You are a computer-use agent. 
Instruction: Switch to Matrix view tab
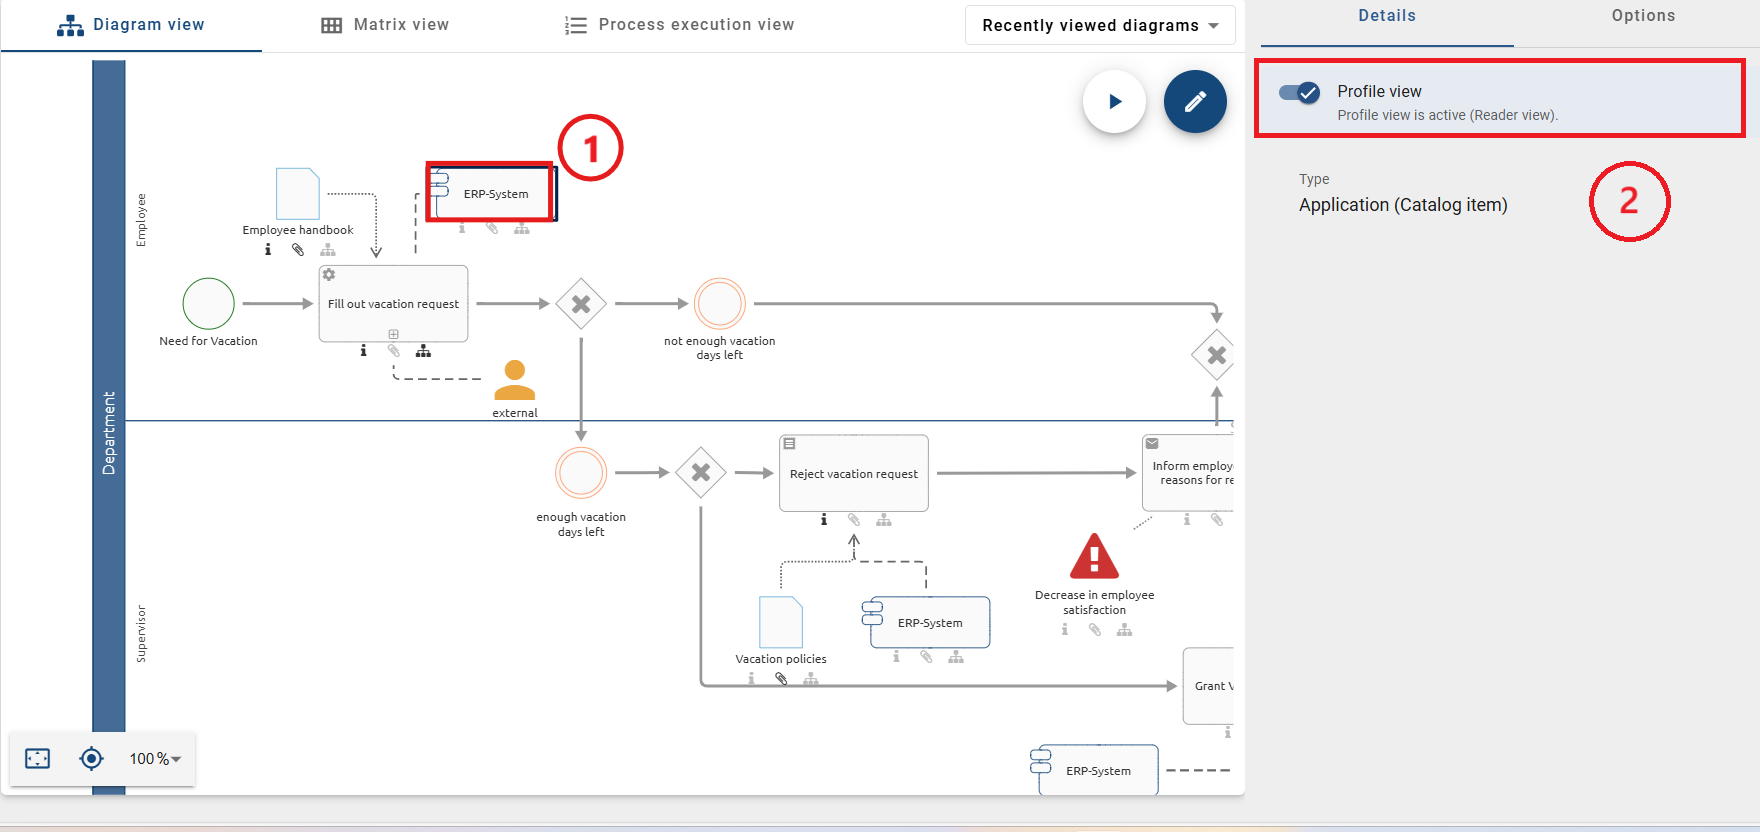coord(385,25)
